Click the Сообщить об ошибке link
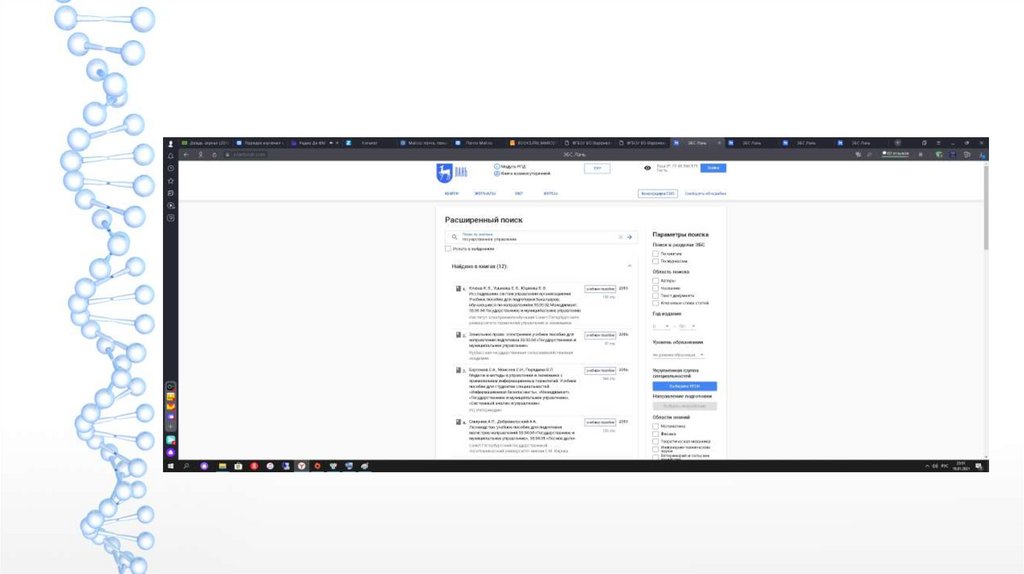Image resolution: width=1024 pixels, height=574 pixels. coord(705,194)
